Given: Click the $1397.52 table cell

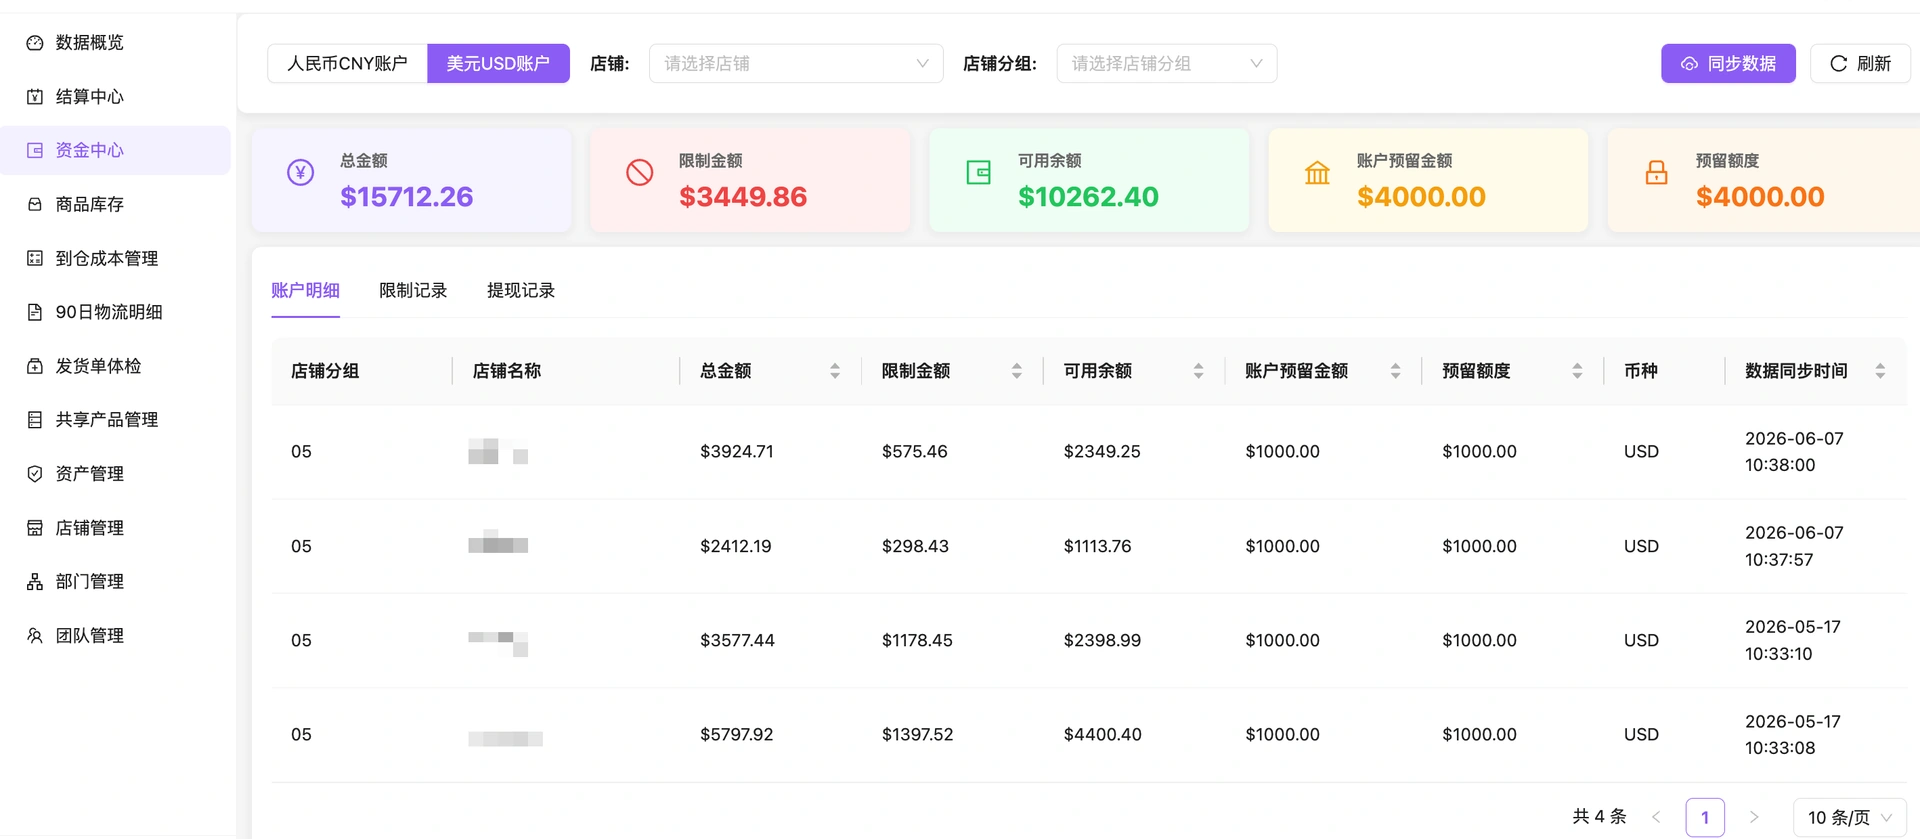Looking at the screenshot, I should pos(918,735).
